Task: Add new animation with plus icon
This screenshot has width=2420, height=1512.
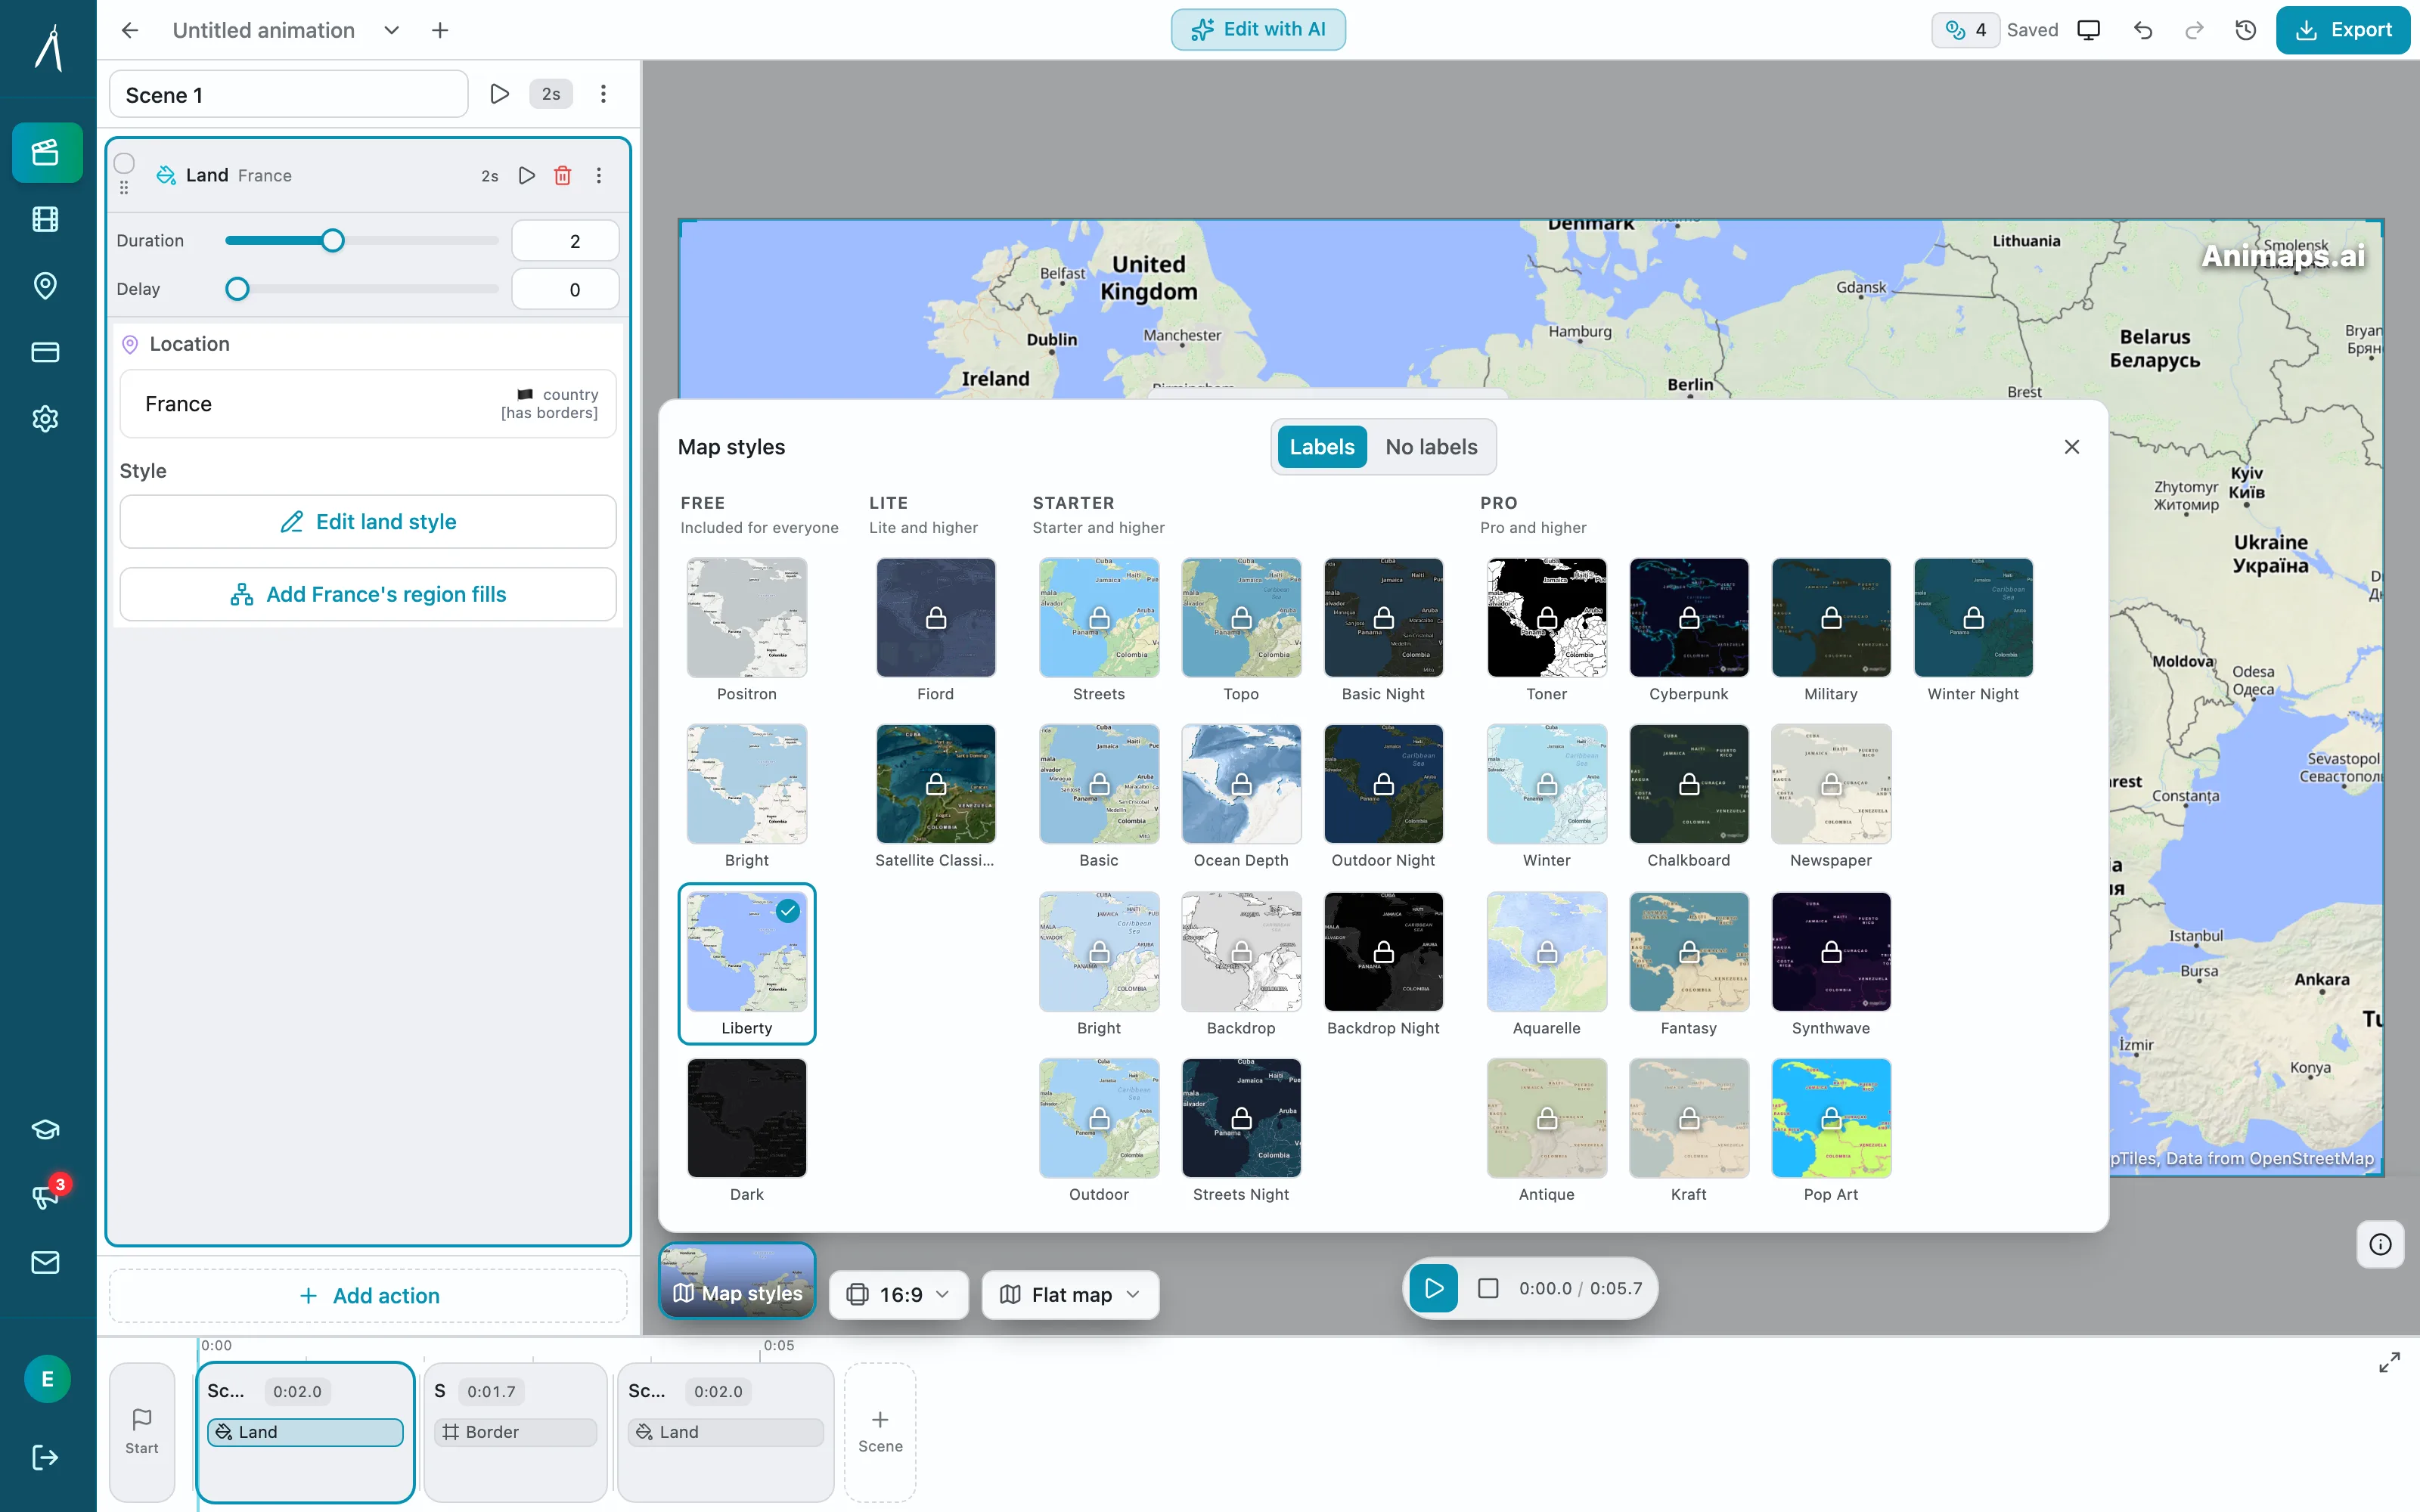Action: pos(440,30)
